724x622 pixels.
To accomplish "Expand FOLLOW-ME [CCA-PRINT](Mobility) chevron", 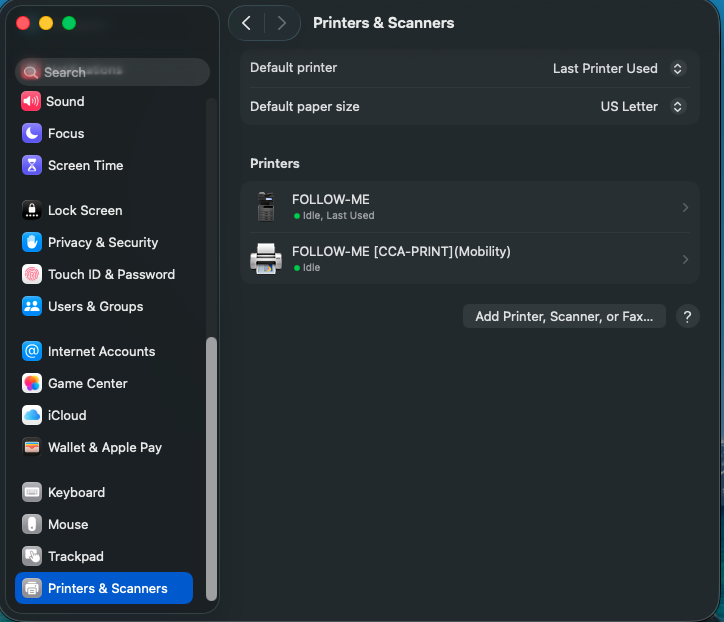I will click(x=685, y=259).
